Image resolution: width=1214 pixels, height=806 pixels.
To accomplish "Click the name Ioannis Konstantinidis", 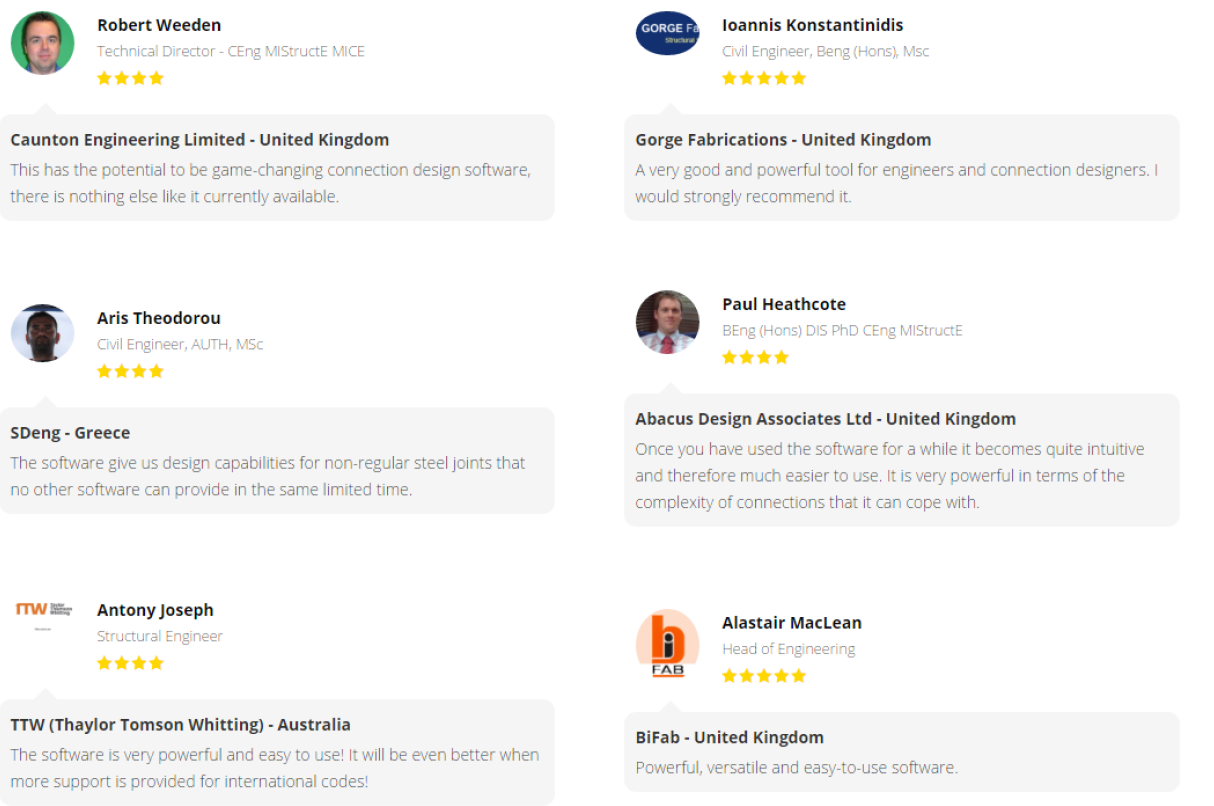I will pos(812,25).
